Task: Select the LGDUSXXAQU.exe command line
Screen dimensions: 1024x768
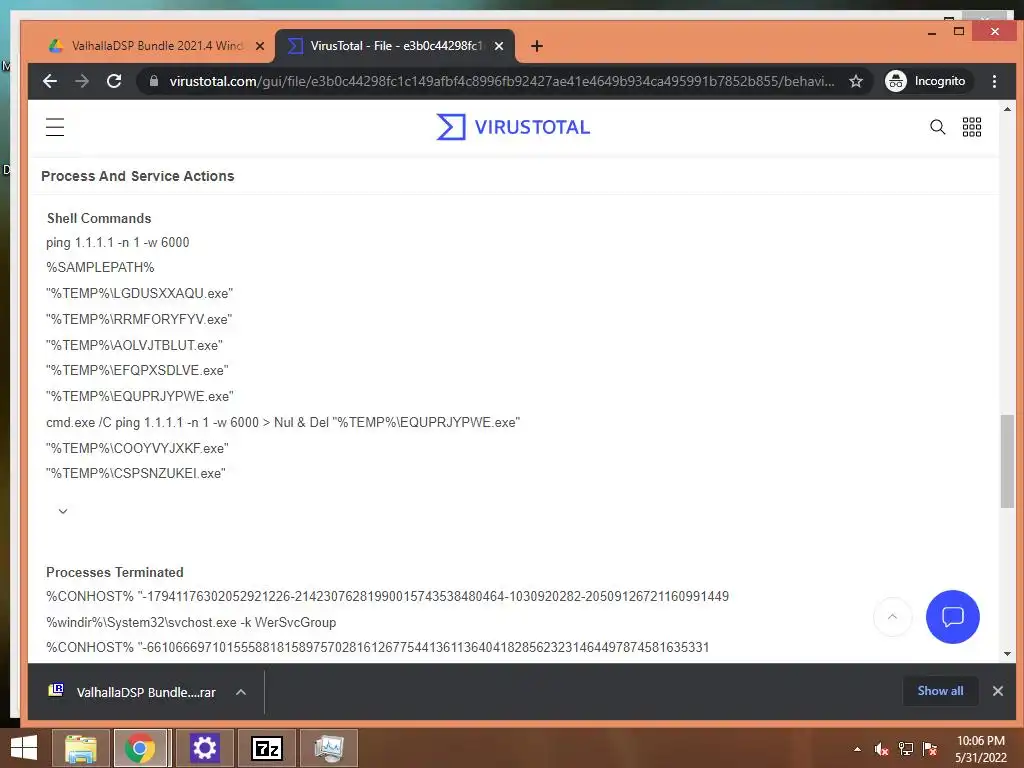Action: click(x=139, y=293)
